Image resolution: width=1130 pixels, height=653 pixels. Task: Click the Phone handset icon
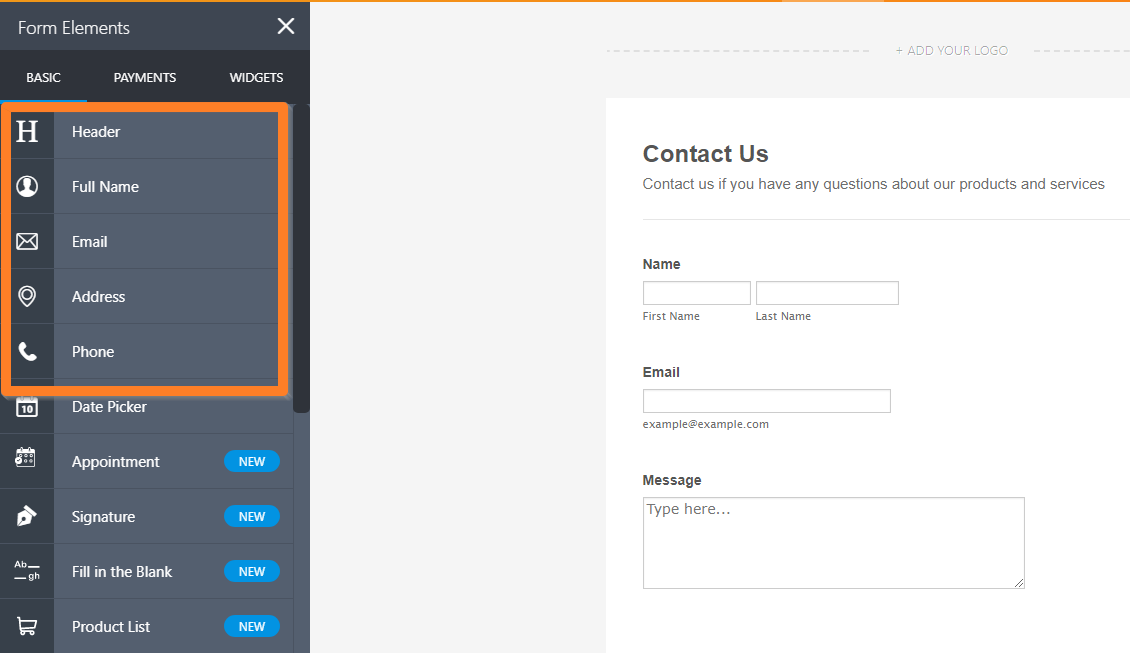[27, 351]
